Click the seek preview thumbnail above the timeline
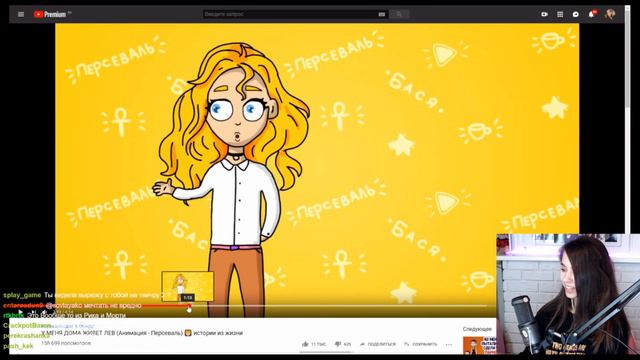Viewport: 640px width, 360px height. pos(188,286)
